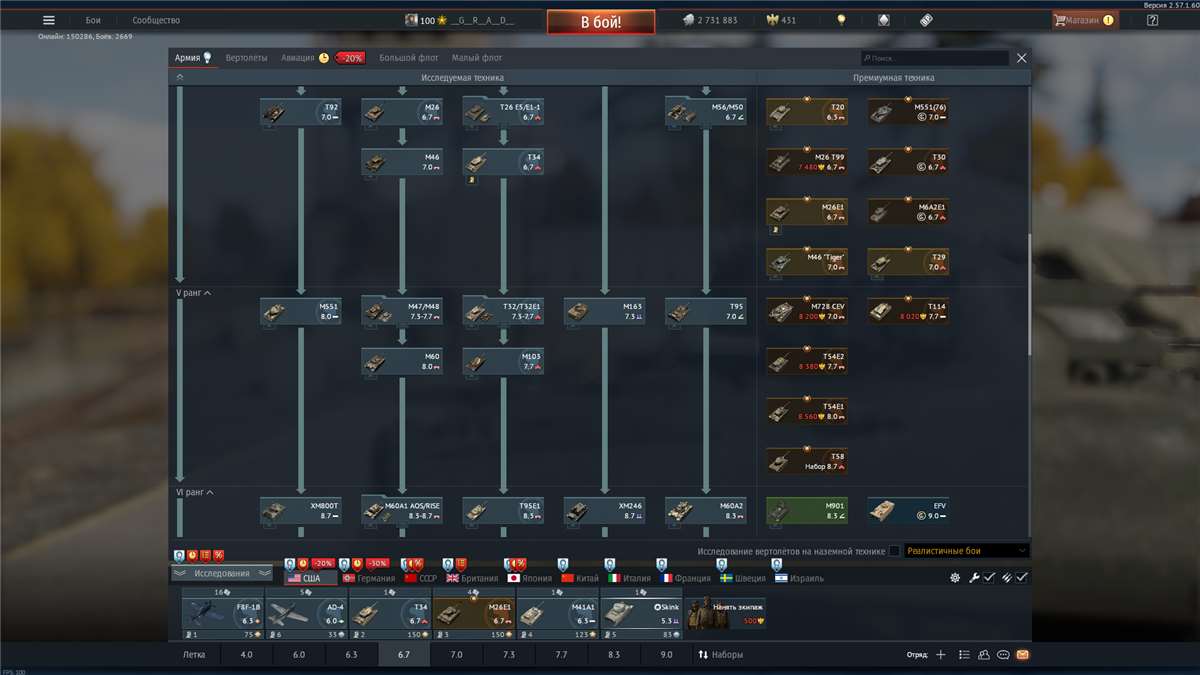
Task: Toggle the rightmost checkbox beside the repair-strokes icon
Action: coord(1022,578)
